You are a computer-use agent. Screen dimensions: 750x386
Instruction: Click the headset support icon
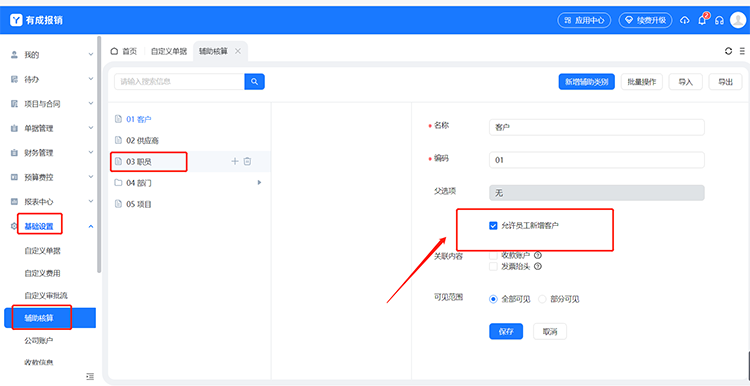(719, 21)
